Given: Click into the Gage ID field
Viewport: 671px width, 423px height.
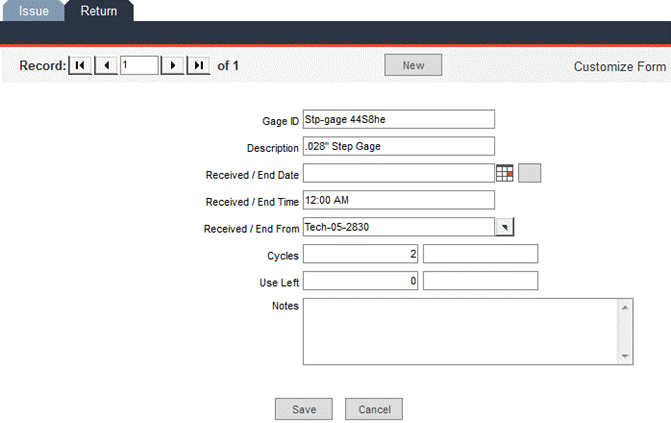Looking at the screenshot, I should click(x=398, y=119).
